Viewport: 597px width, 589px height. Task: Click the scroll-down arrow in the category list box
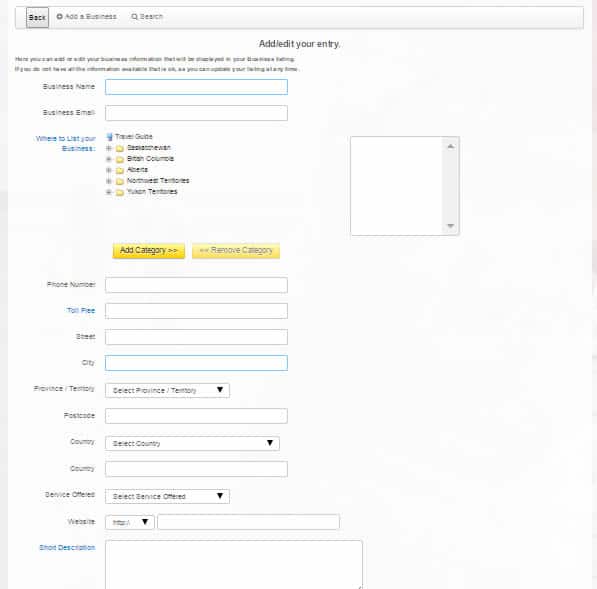tap(450, 226)
